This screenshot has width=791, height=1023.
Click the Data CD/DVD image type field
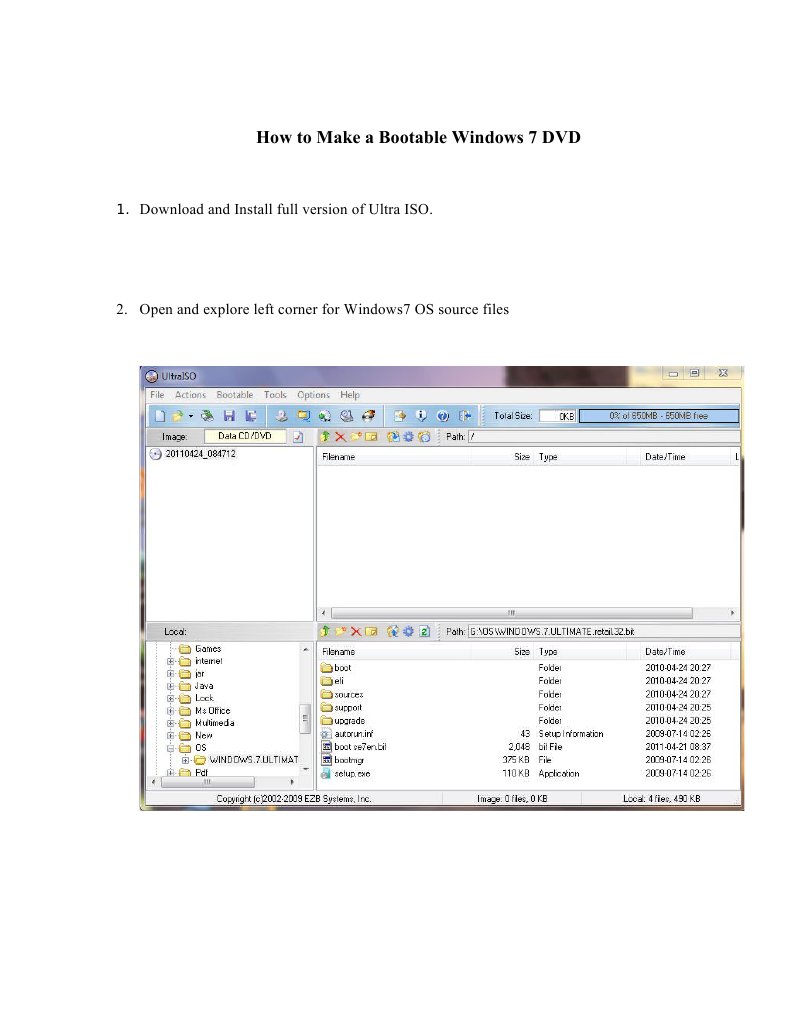pyautogui.click(x=245, y=436)
